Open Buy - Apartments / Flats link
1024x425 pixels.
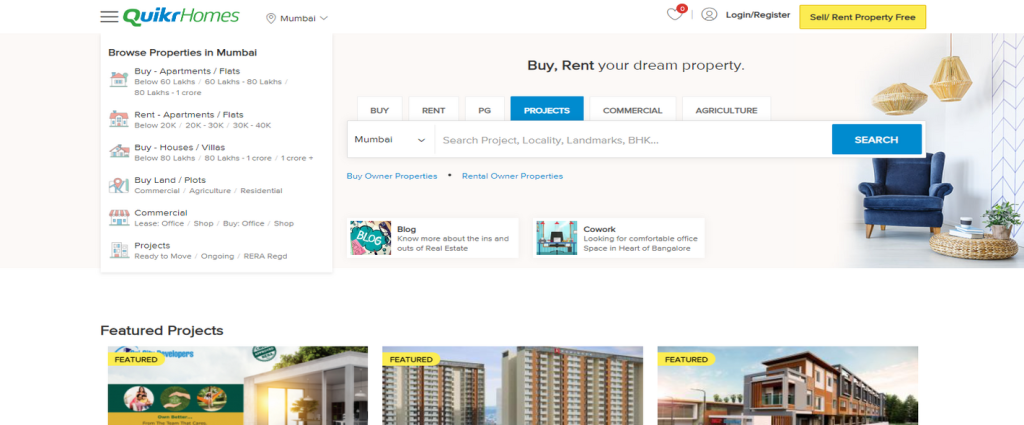pos(187,71)
